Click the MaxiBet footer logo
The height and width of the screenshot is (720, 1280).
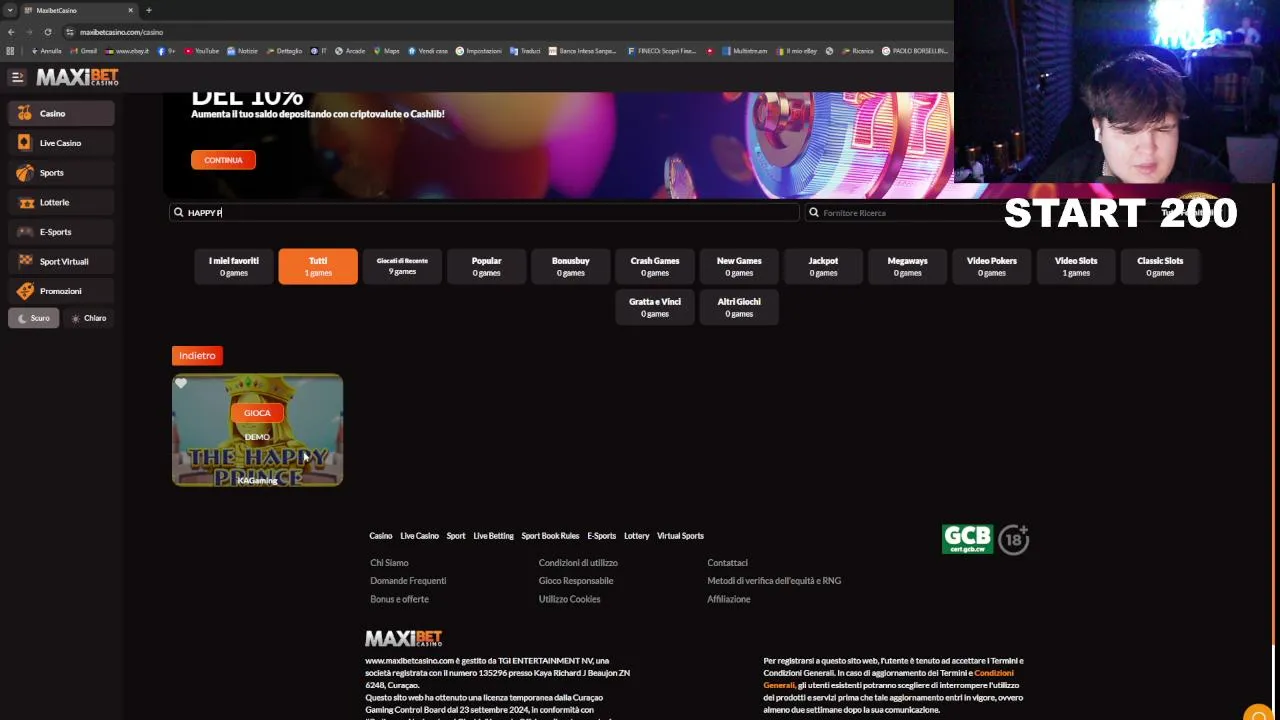403,638
